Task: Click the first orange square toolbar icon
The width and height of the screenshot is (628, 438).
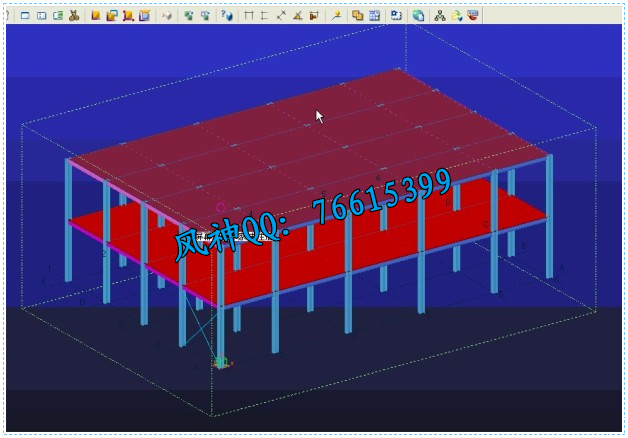Action: (96, 16)
